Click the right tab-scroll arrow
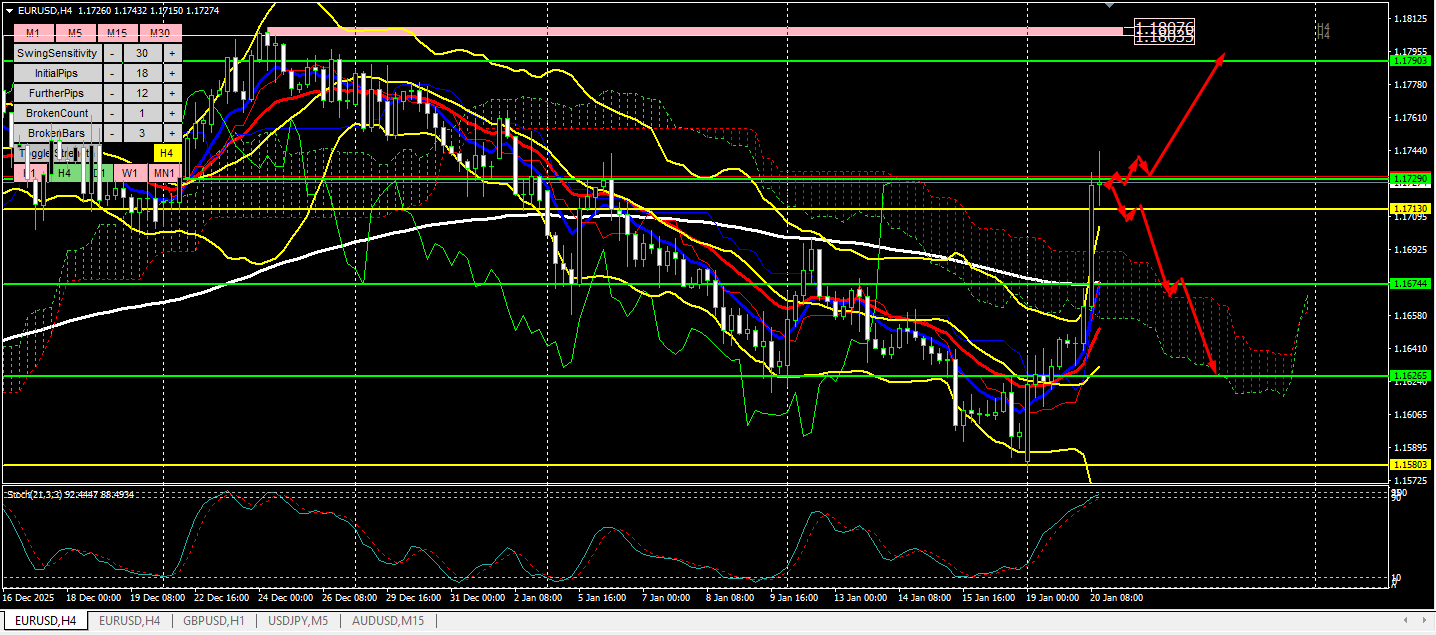This screenshot has width=1436, height=635. tap(1424, 621)
